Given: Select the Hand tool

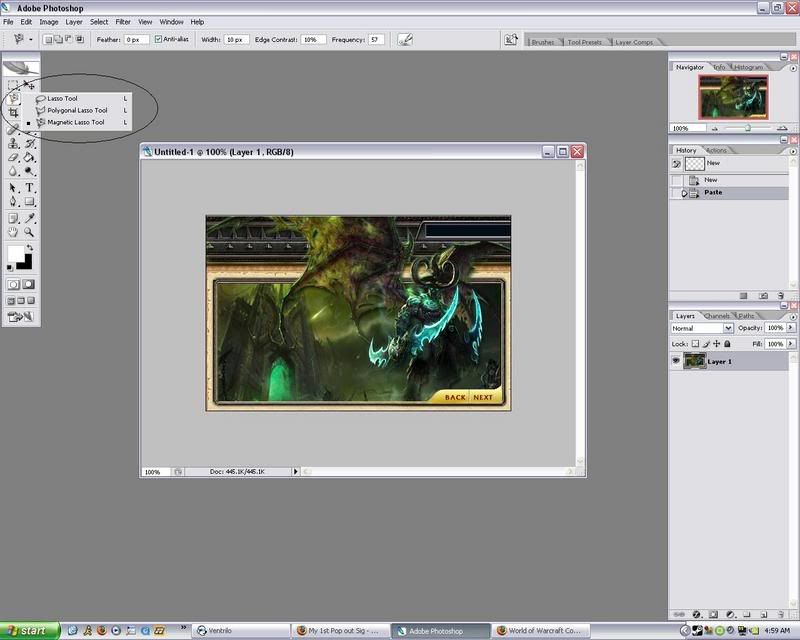Looking at the screenshot, I should 13,232.
